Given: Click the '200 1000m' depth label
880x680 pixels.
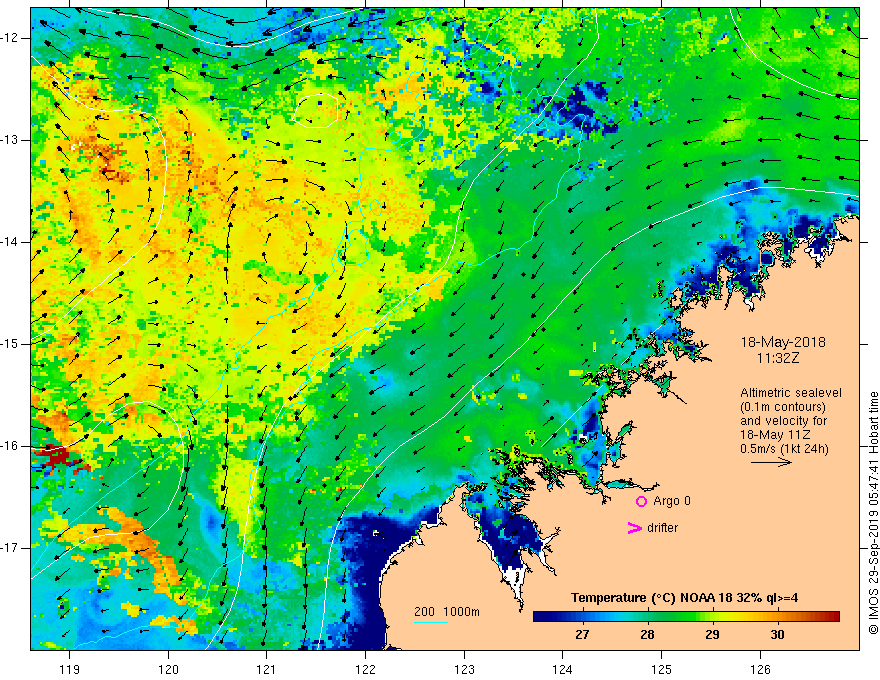Looking at the screenshot, I should pos(447,612).
